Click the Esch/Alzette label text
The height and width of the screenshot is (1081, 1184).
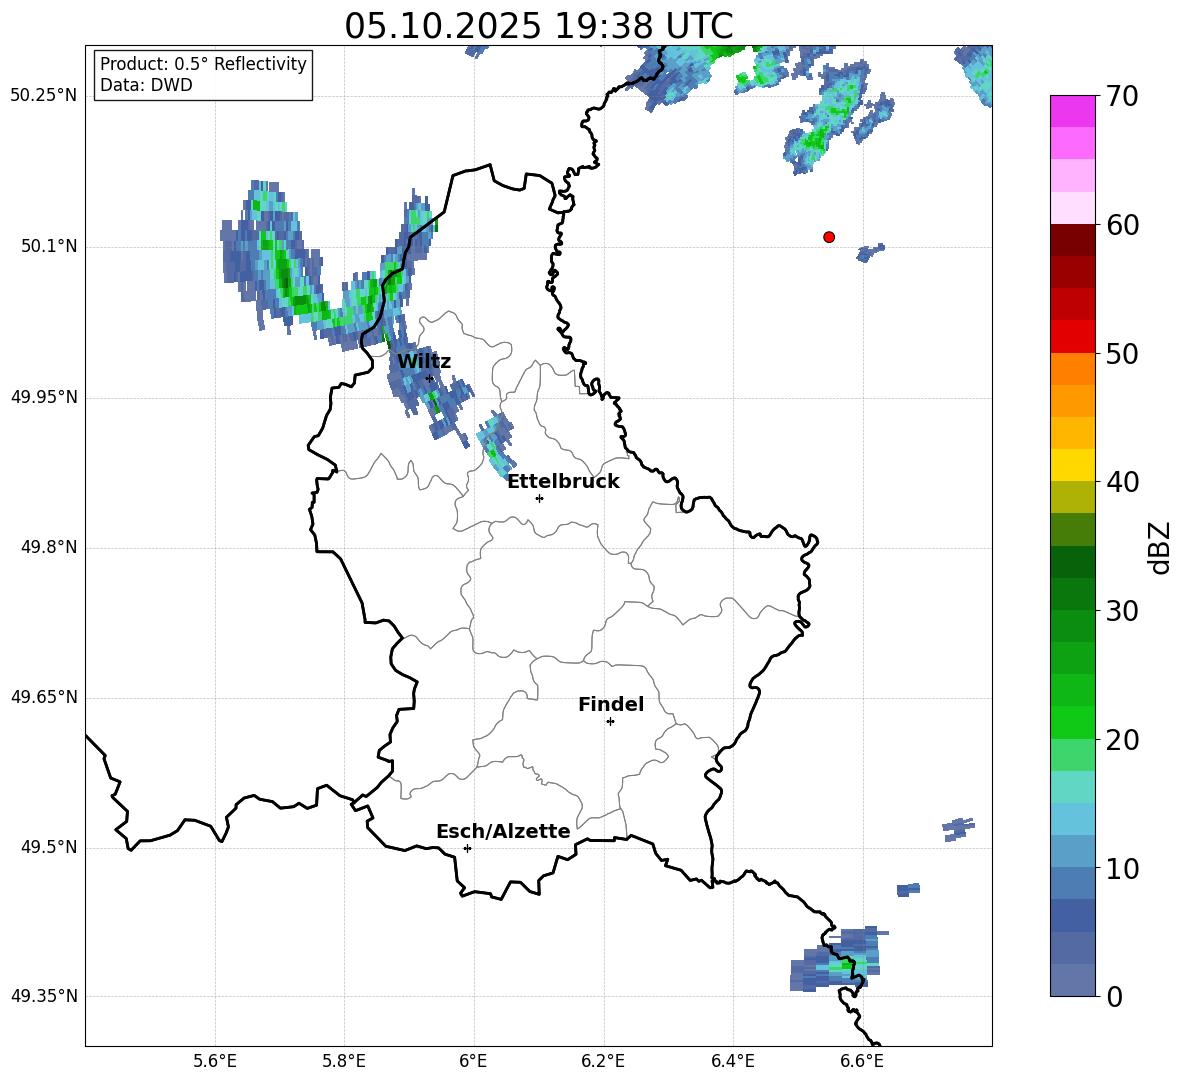[503, 832]
